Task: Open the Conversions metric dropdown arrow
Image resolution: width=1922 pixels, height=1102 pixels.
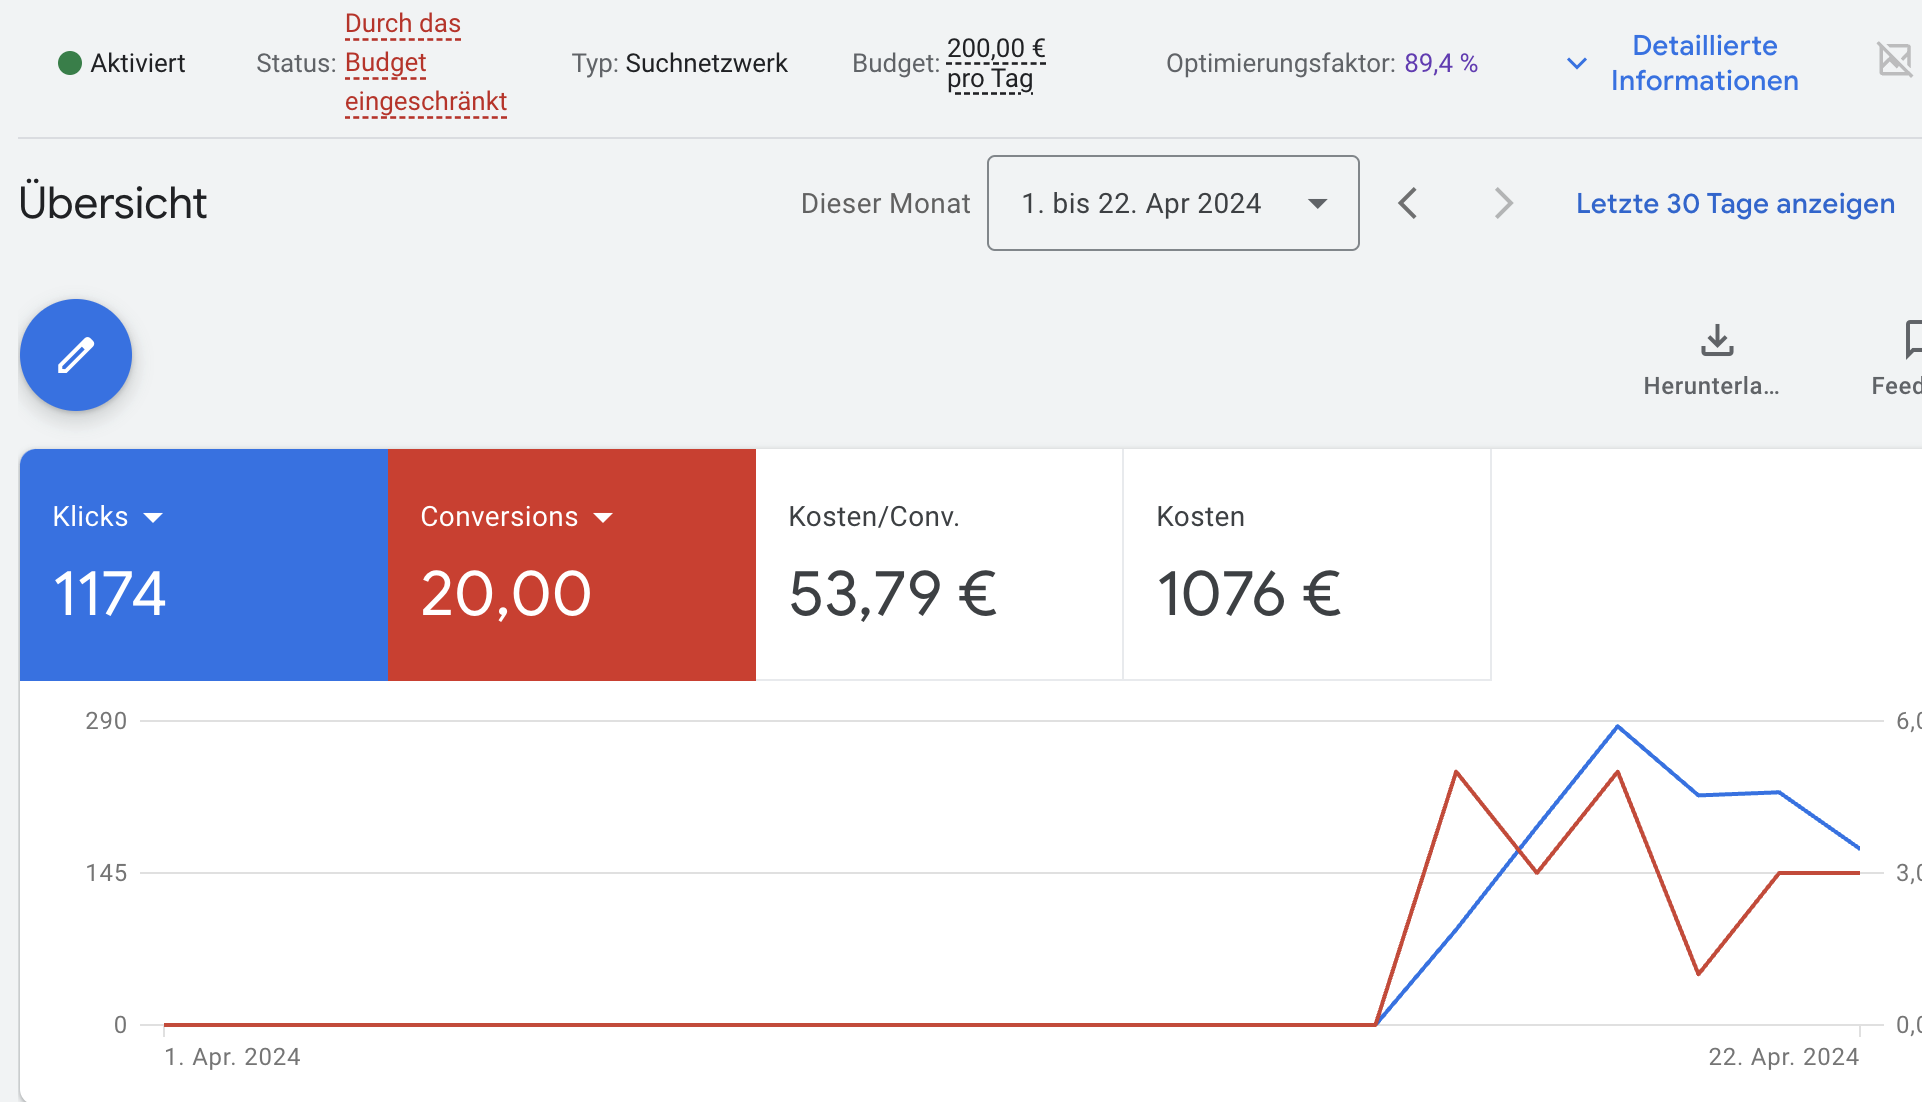Action: click(x=604, y=517)
